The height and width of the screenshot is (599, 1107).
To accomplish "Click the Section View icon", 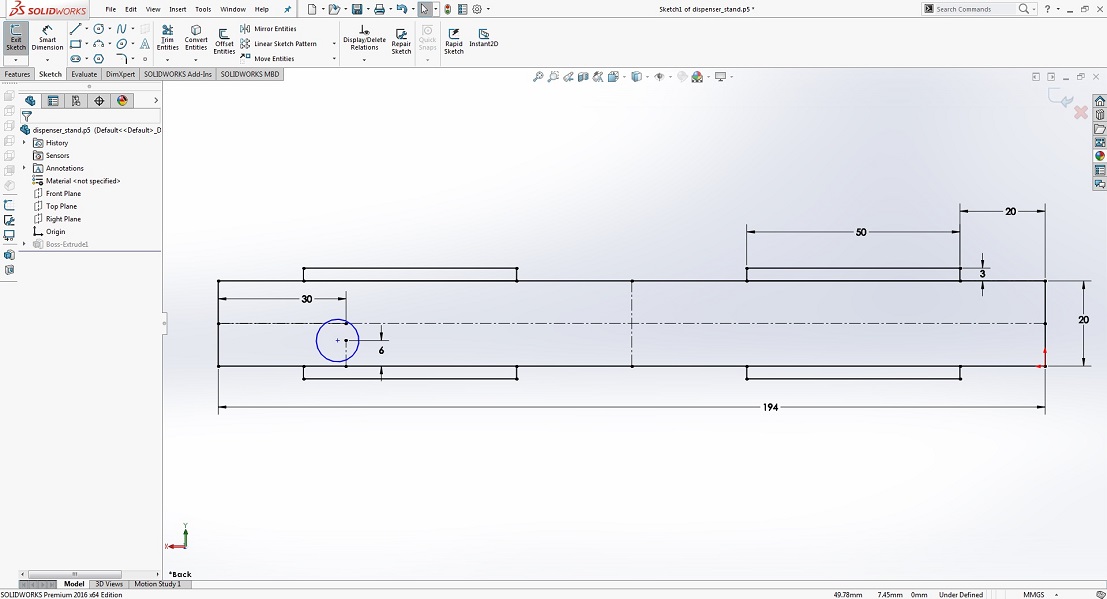I will (x=583, y=76).
